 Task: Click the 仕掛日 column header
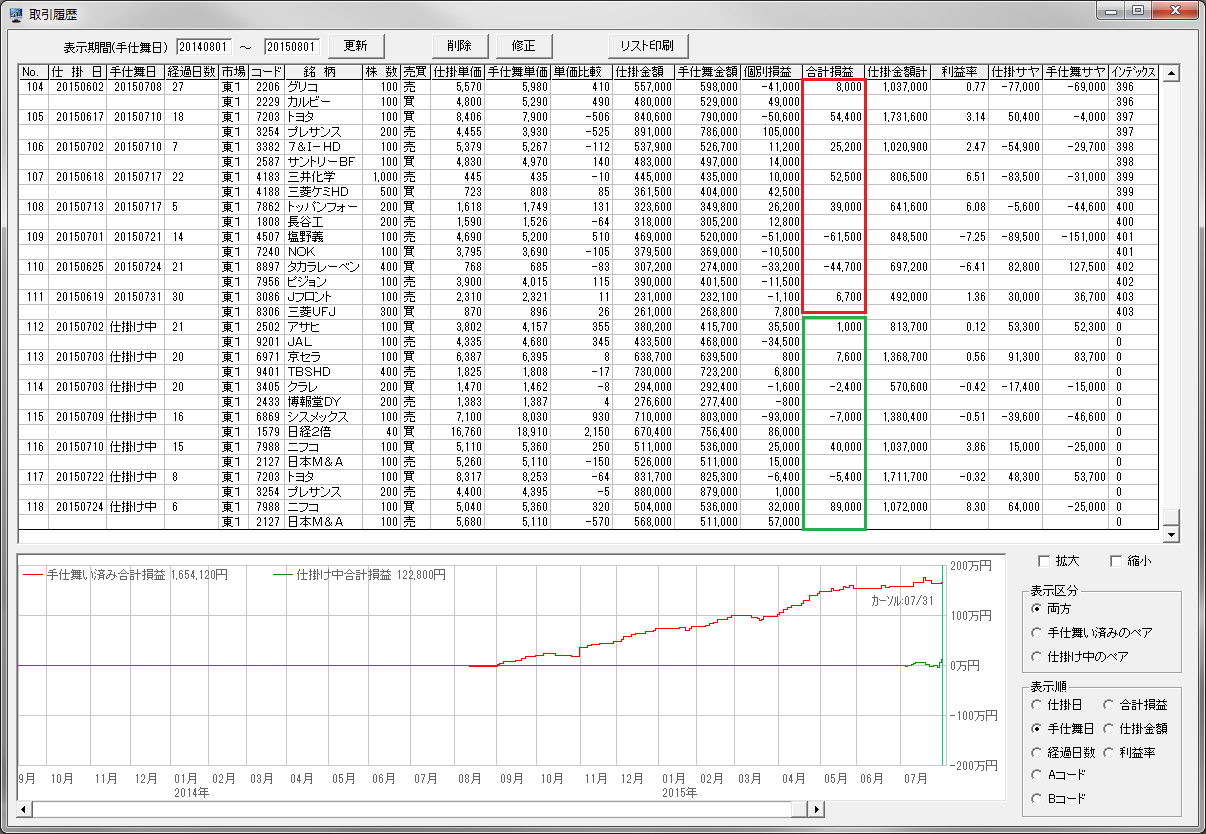tap(76, 72)
